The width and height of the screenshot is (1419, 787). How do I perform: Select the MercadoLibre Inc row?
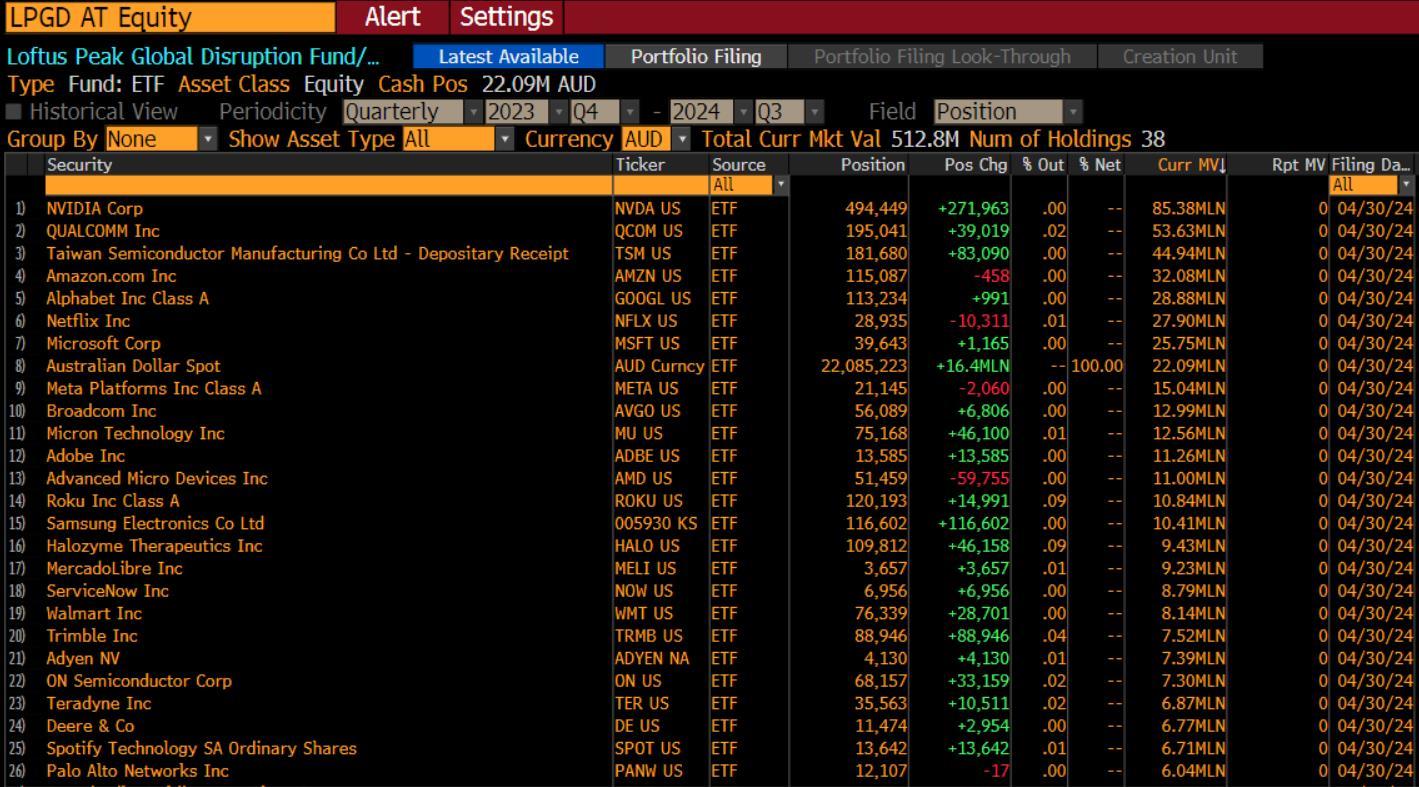pyautogui.click(x=709, y=568)
